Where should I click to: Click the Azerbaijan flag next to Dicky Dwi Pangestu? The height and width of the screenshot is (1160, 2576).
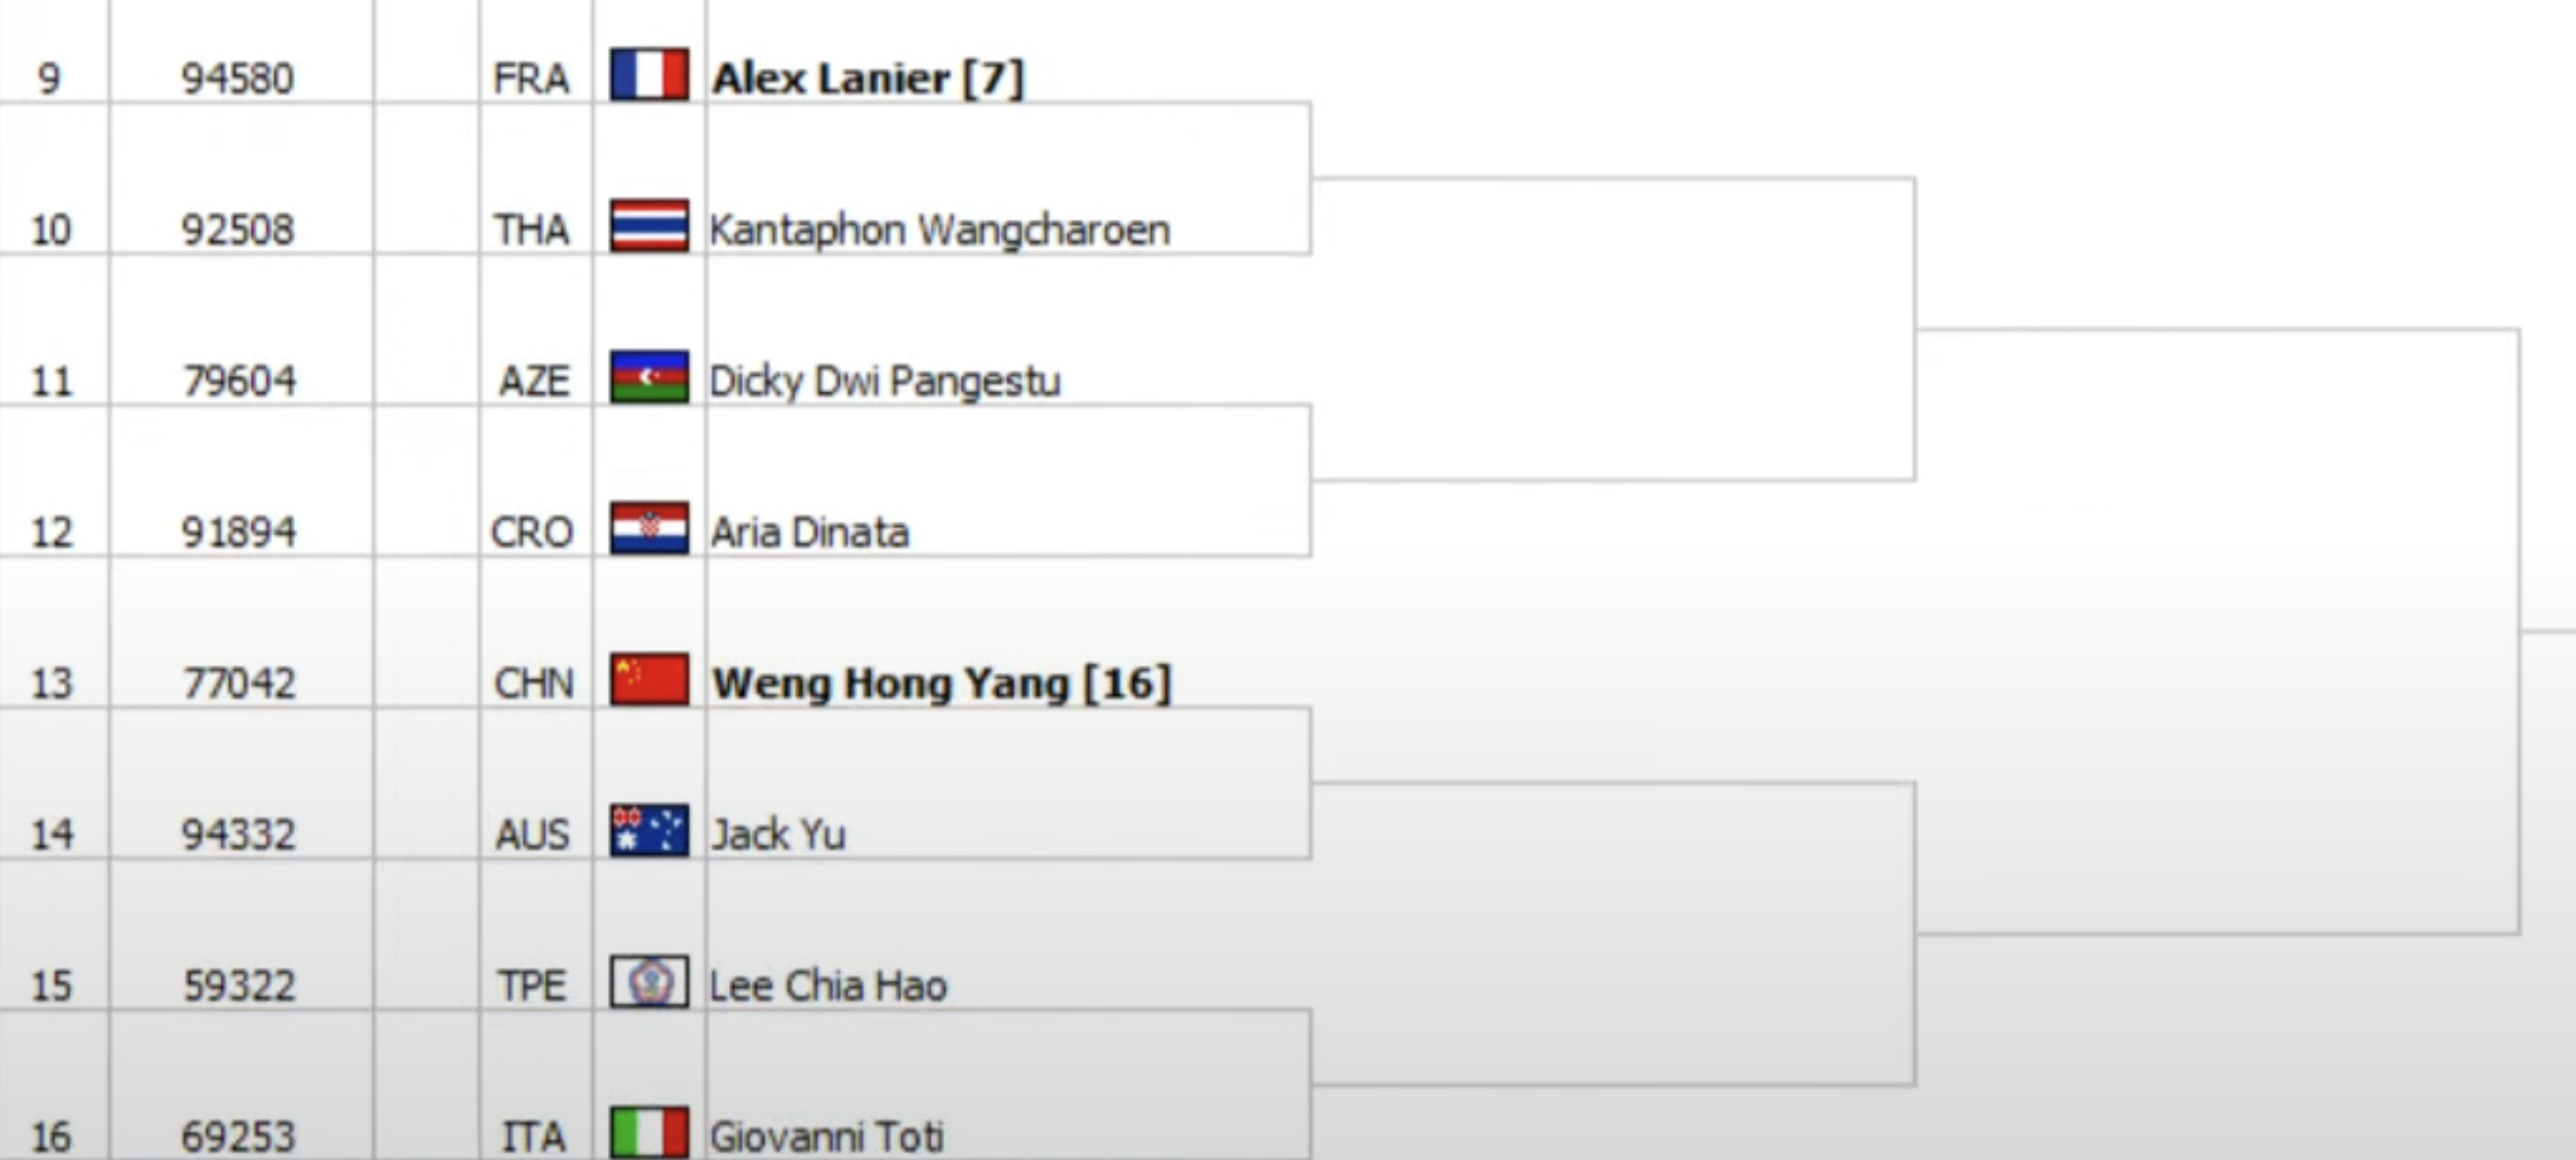point(649,376)
